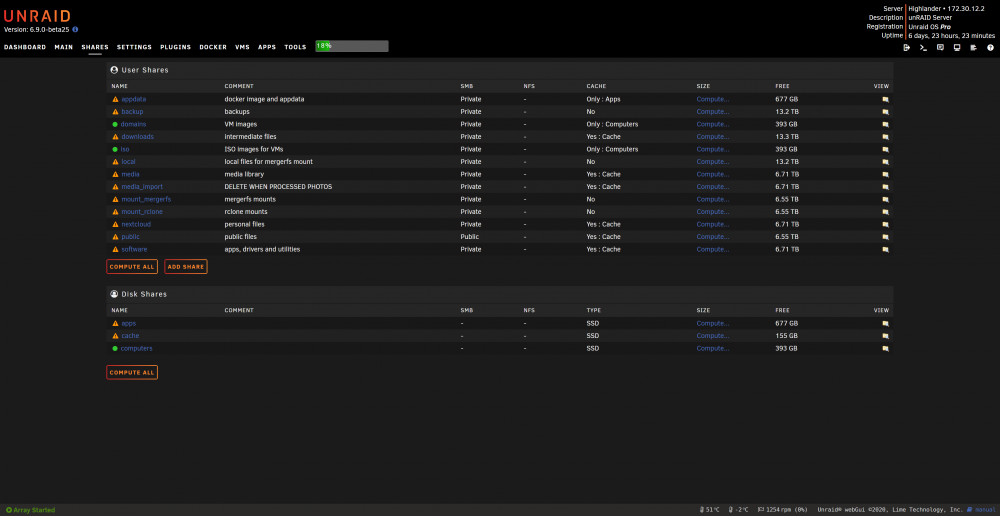Open the downloads share link

137,136
